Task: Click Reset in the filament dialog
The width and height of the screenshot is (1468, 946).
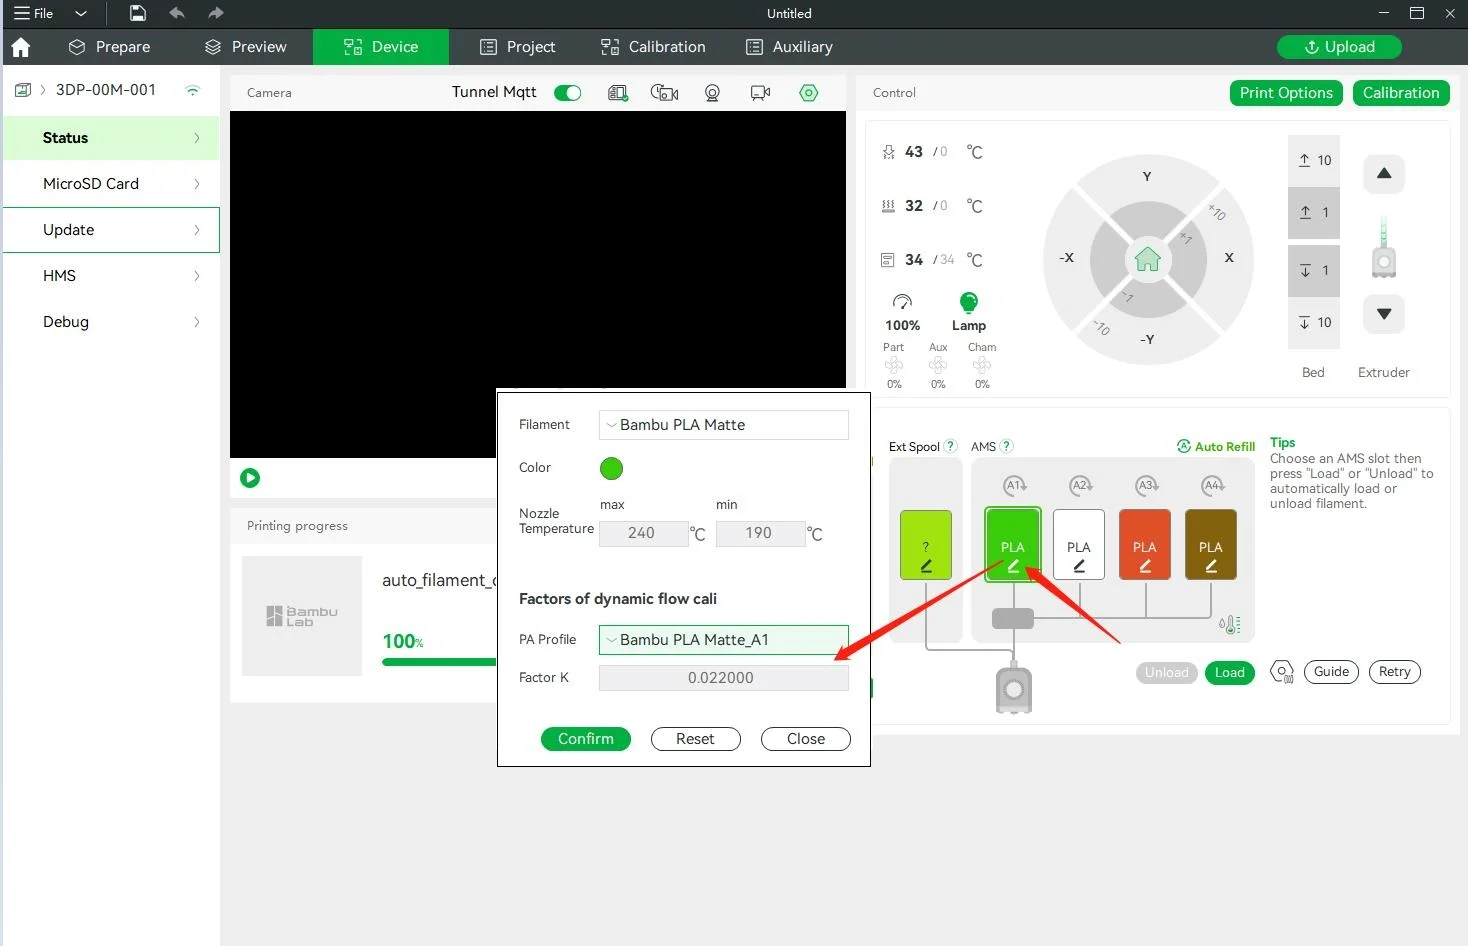Action: pos(695,739)
